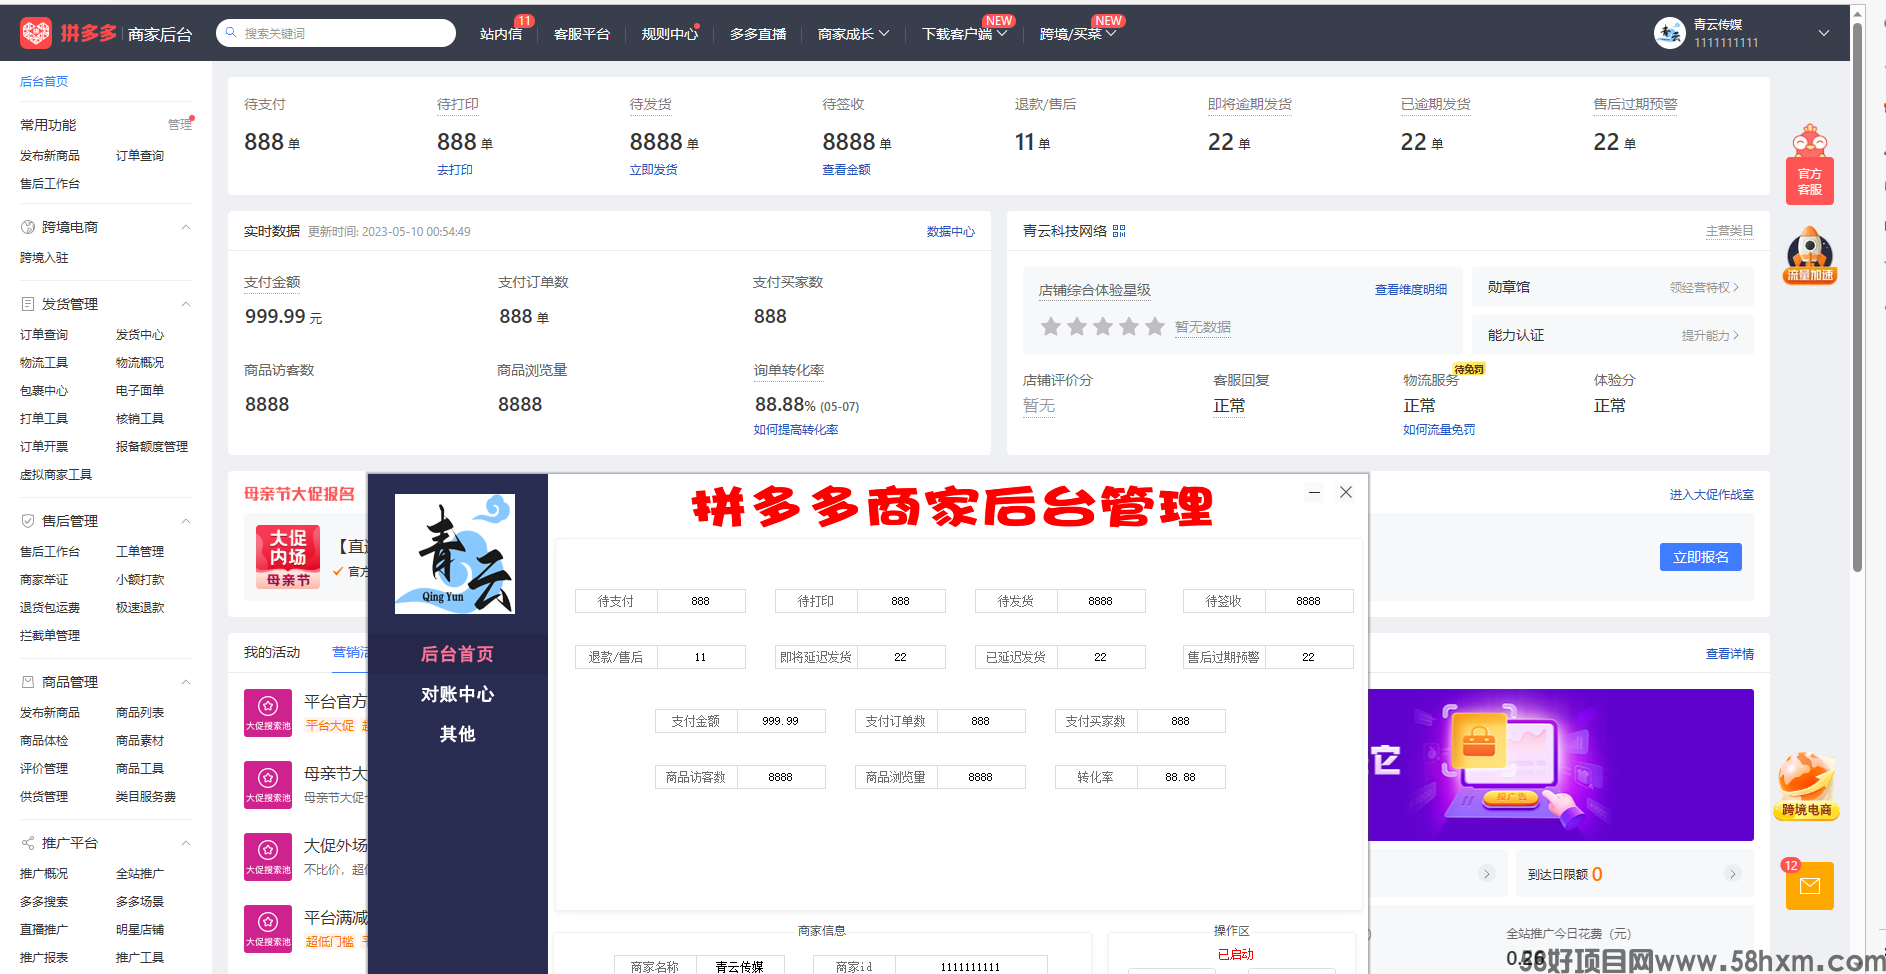The width and height of the screenshot is (1886, 974).
Task: Click the 跨境电商 sidebar section icon
Action: tap(28, 227)
